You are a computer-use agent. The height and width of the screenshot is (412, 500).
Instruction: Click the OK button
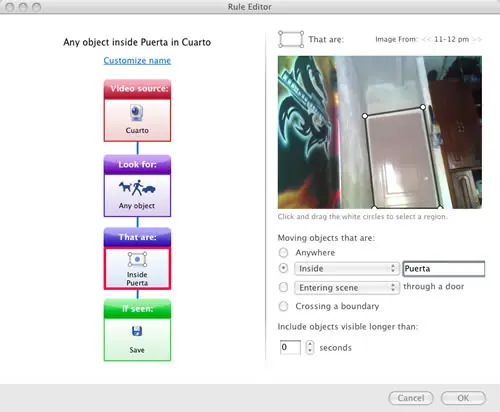pos(463,398)
